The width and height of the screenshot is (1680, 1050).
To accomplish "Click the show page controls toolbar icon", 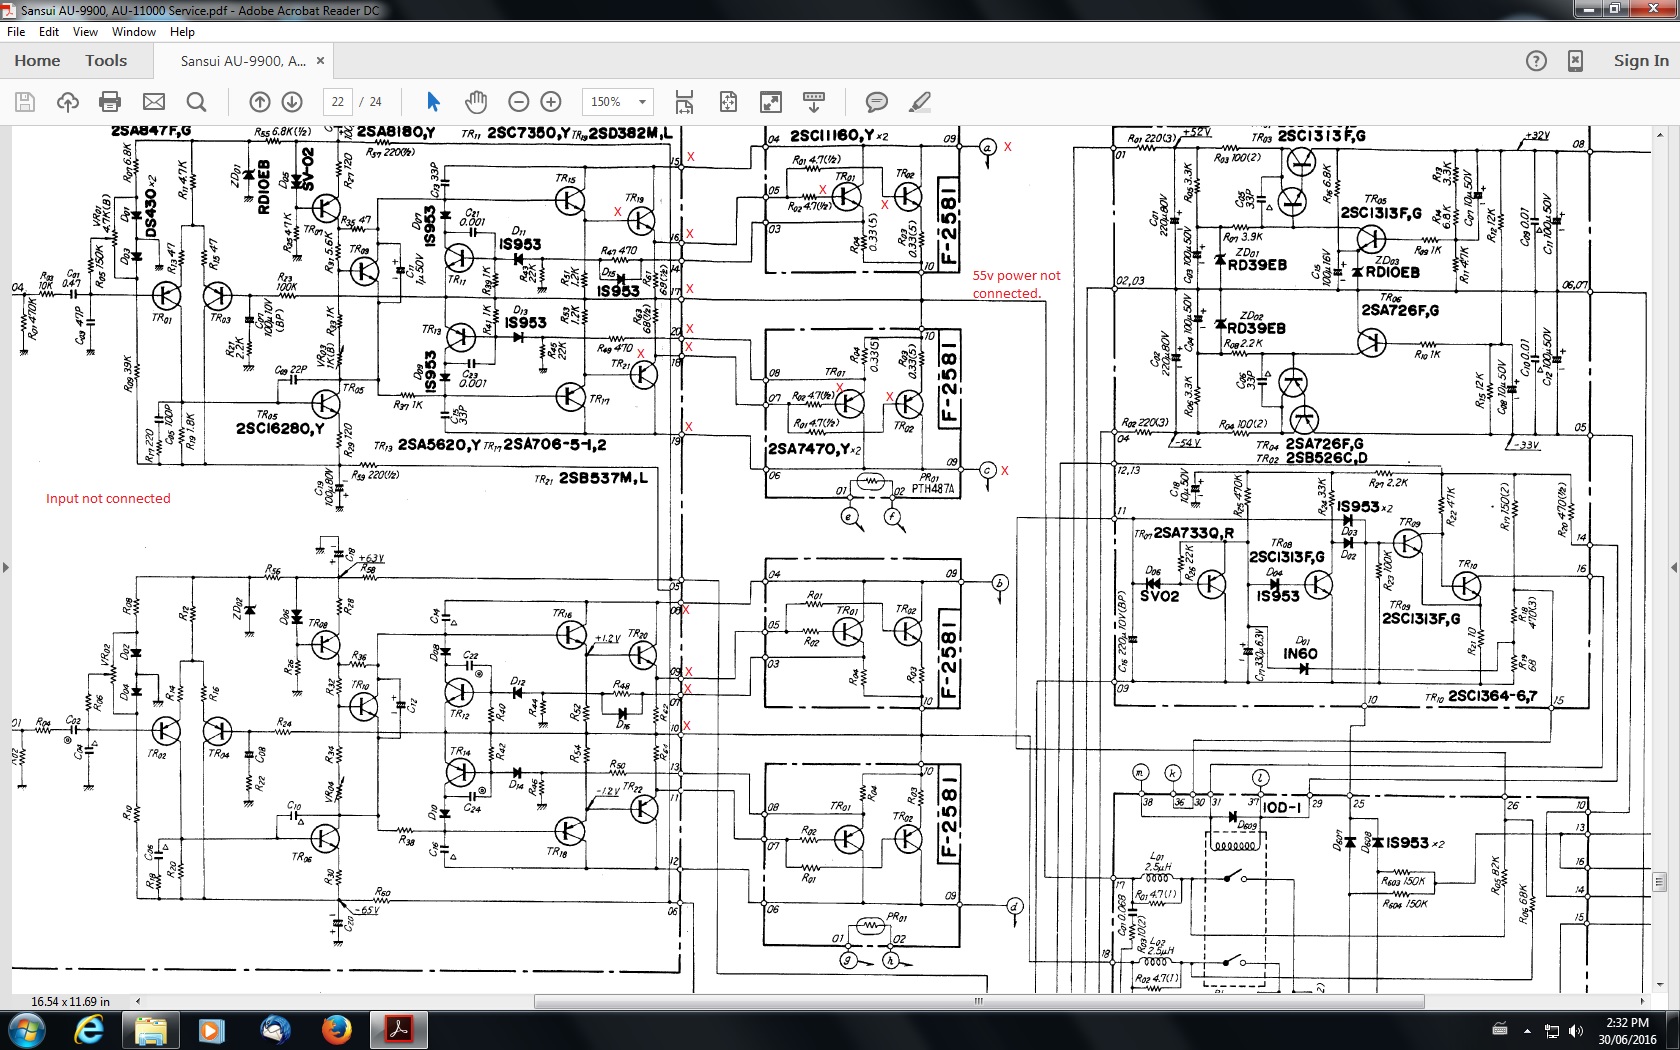I will click(x=814, y=102).
